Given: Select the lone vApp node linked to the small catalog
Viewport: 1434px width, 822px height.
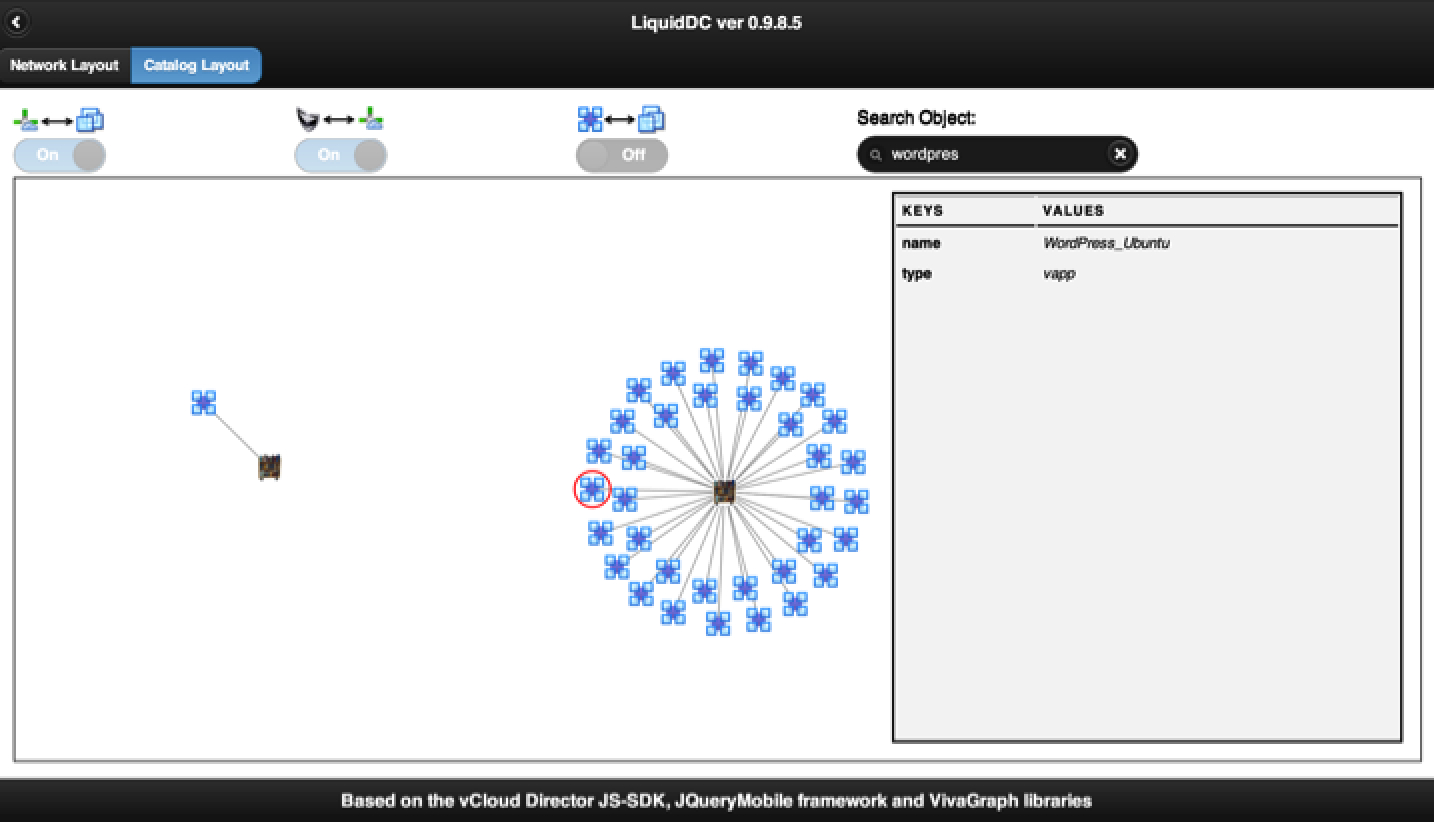Looking at the screenshot, I should 204,403.
